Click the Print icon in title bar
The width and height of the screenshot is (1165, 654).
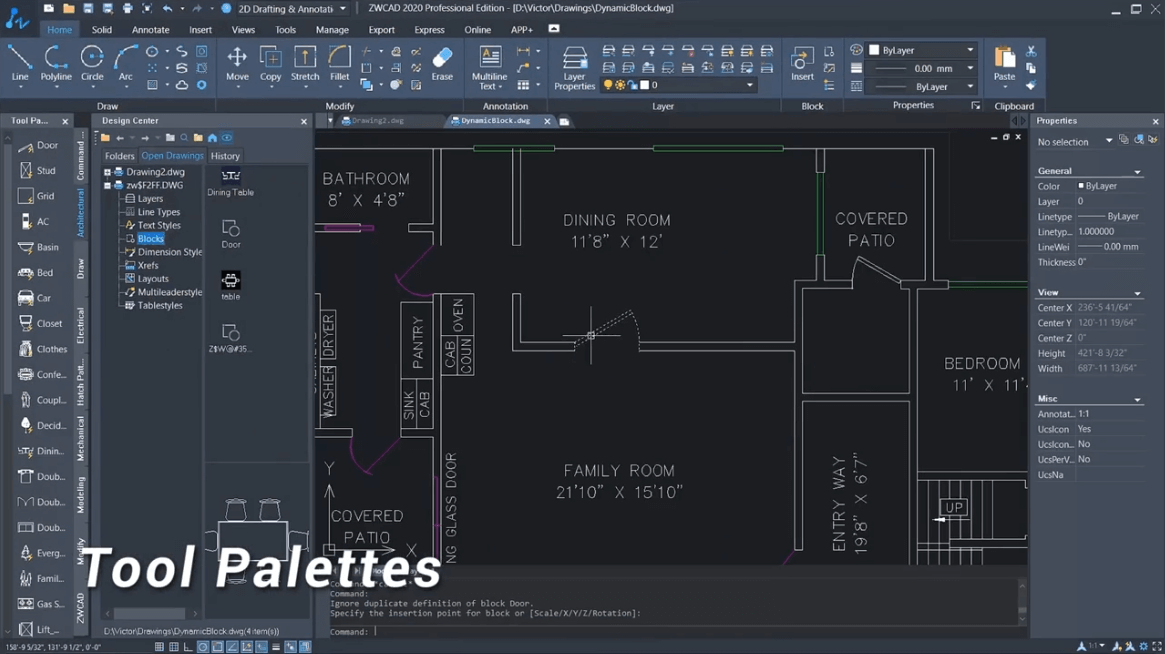pyautogui.click(x=127, y=8)
